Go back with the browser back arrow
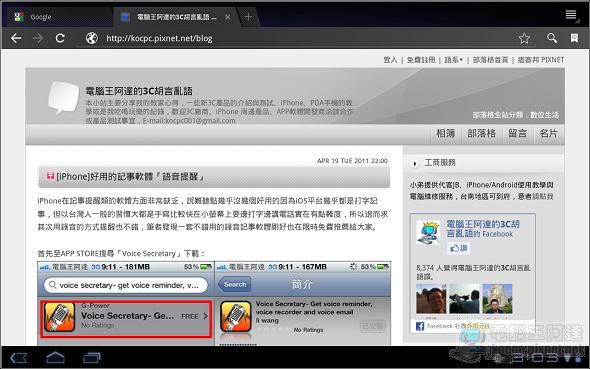 pyautogui.click(x=16, y=38)
